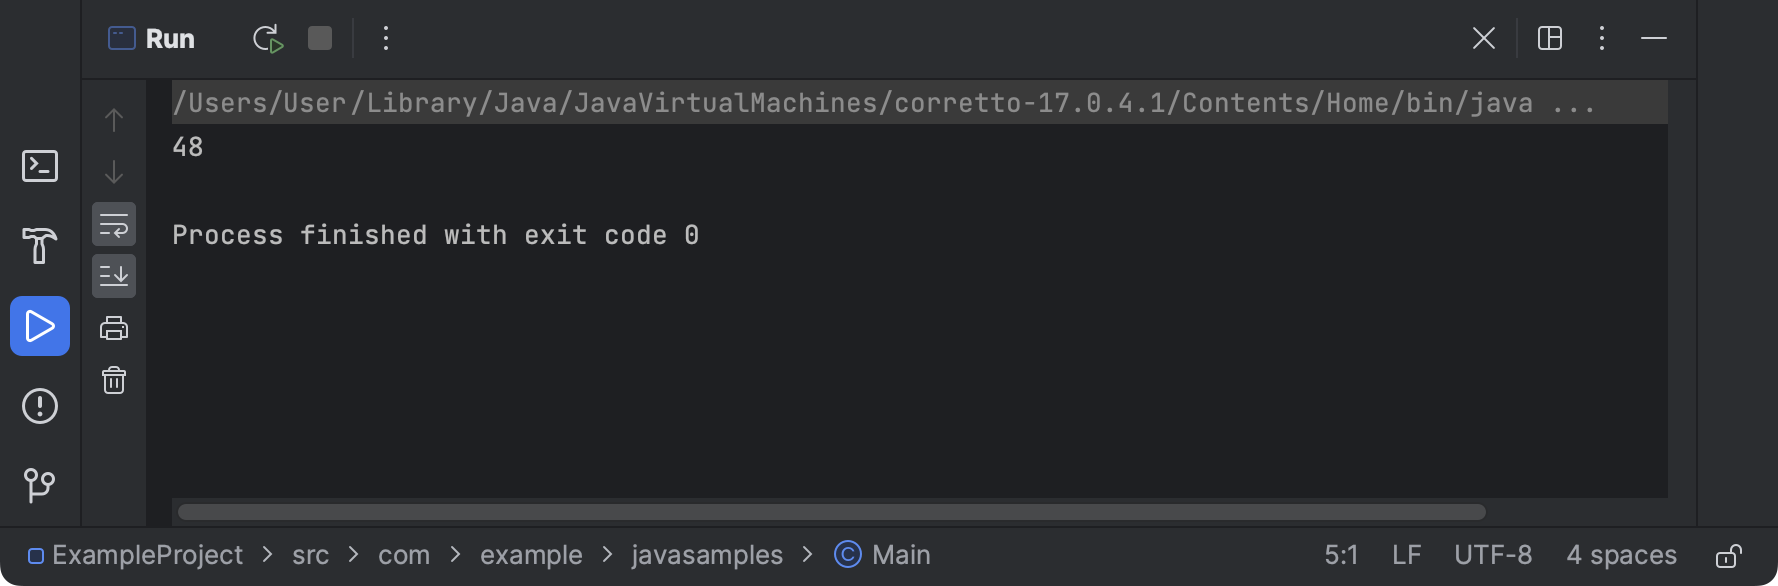1778x586 pixels.
Task: Open the Git tool window
Action: click(x=40, y=485)
